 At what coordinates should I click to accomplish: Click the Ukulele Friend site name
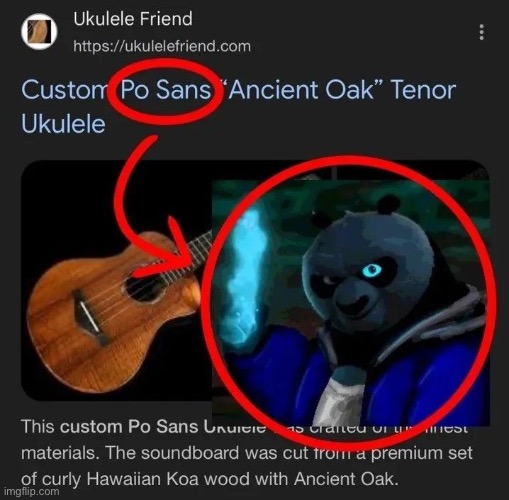pos(133,19)
